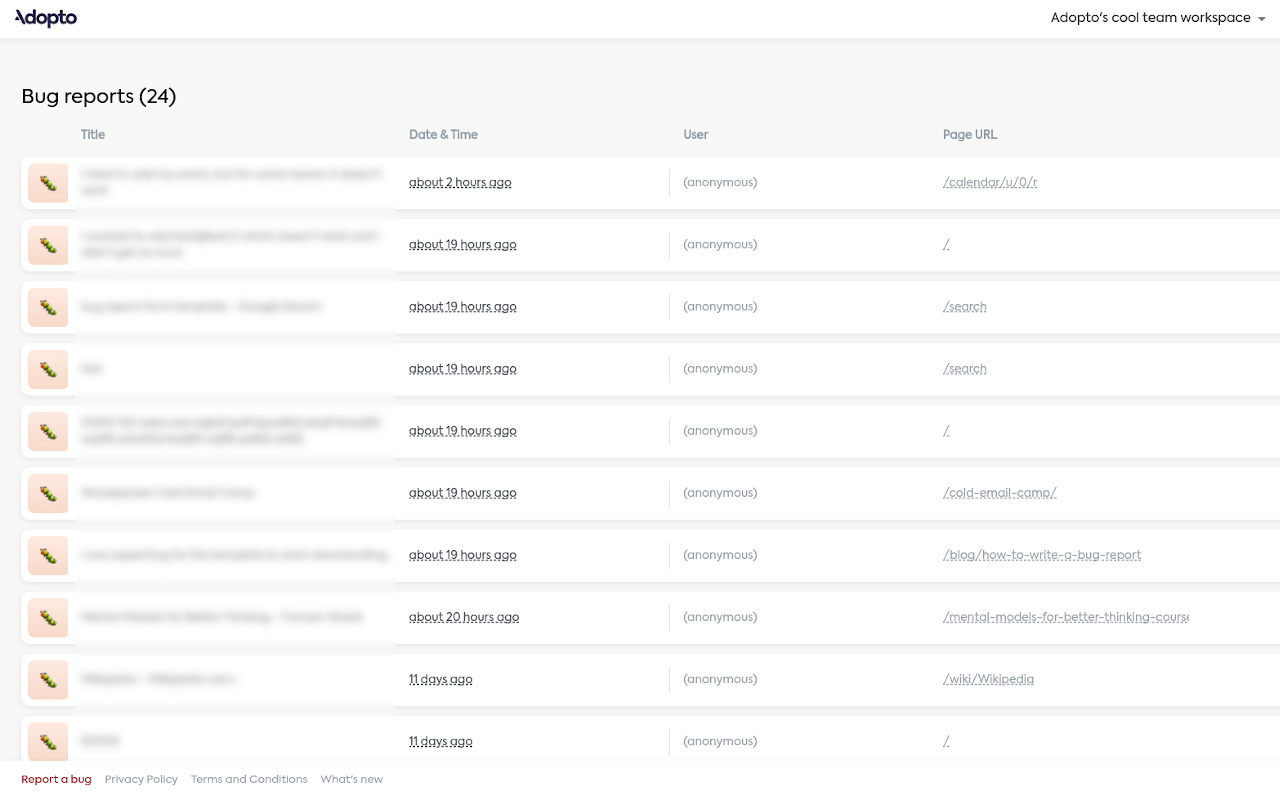Click bug icon of the mental-models report
Image resolution: width=1280 pixels, height=800 pixels.
pos(48,617)
